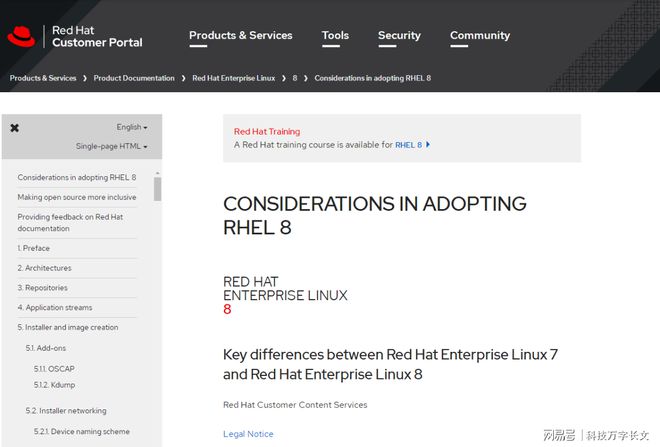Open the Products & Services menu
The height and width of the screenshot is (447, 660).
point(240,35)
